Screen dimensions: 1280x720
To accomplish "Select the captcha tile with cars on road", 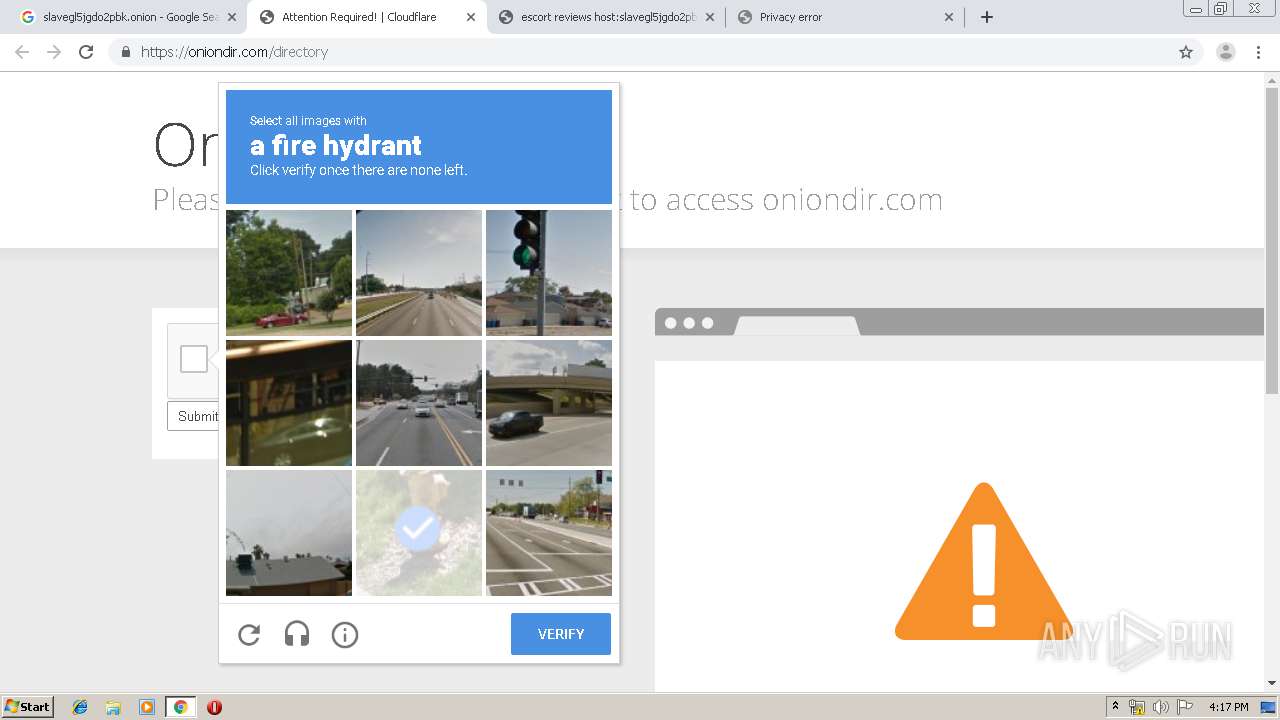I will (x=419, y=403).
